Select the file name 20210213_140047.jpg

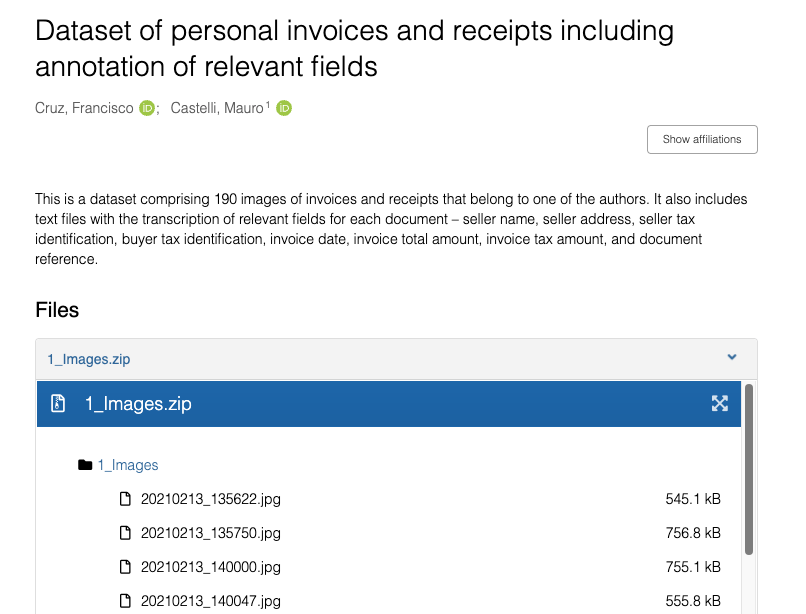pyautogui.click(x=211, y=601)
